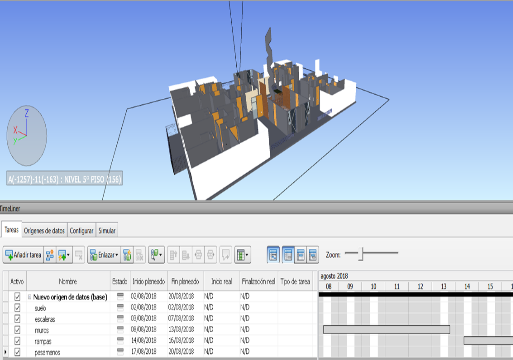Screen dimensions: 513x360
Task: Click the insert task icon next to Añadir tarea
Action: point(50,255)
